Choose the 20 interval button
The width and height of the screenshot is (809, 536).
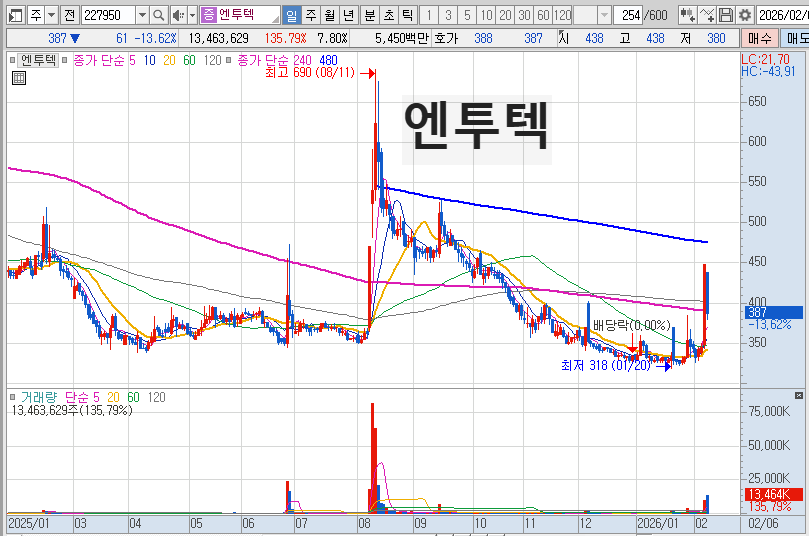(505, 15)
